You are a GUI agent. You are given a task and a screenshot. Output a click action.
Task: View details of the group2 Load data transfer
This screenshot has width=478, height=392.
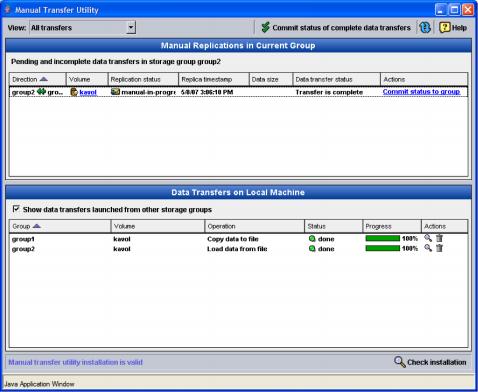(x=428, y=248)
